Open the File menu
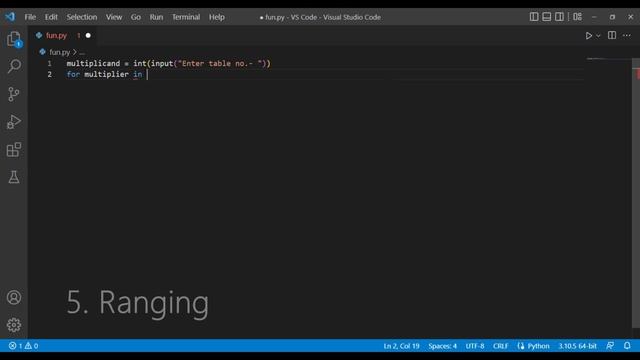640x360 pixels. pos(30,17)
